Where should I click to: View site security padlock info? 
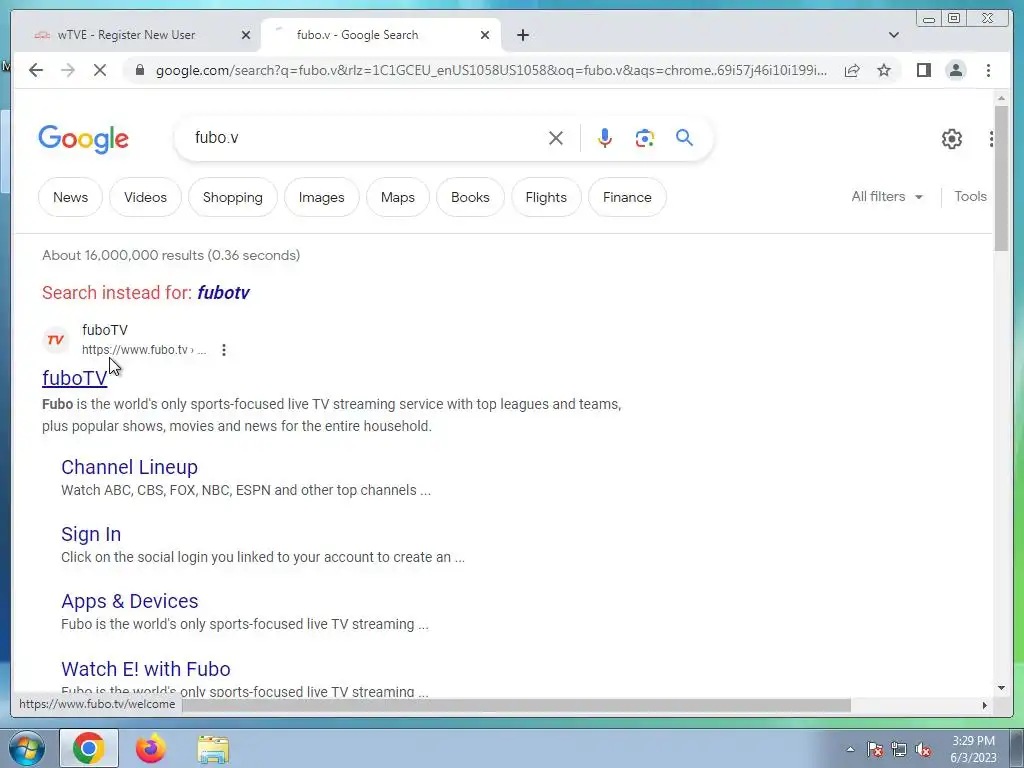[x=139, y=70]
